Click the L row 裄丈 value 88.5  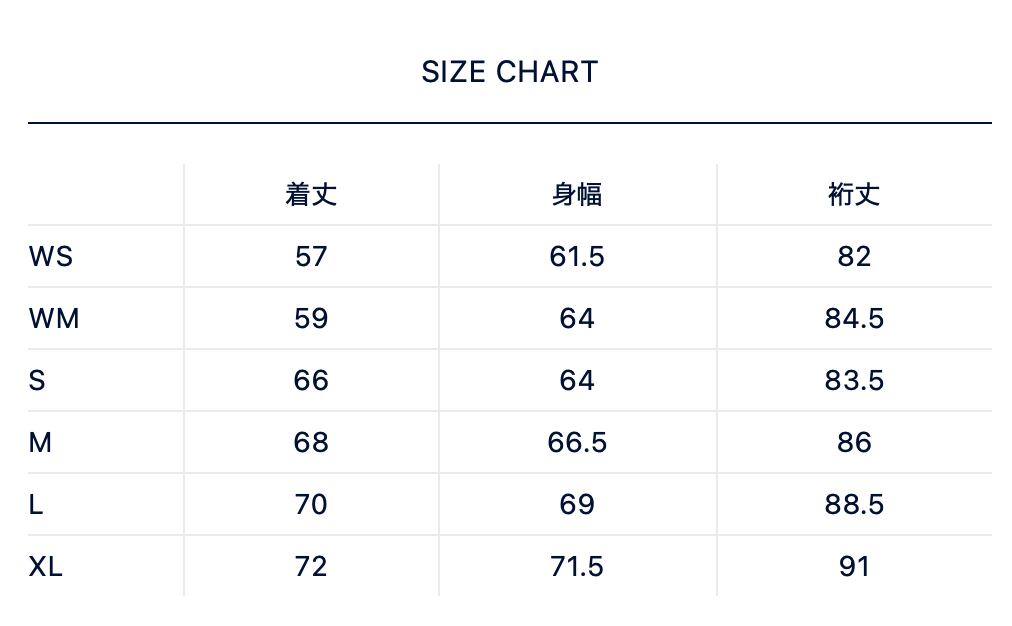coord(854,505)
